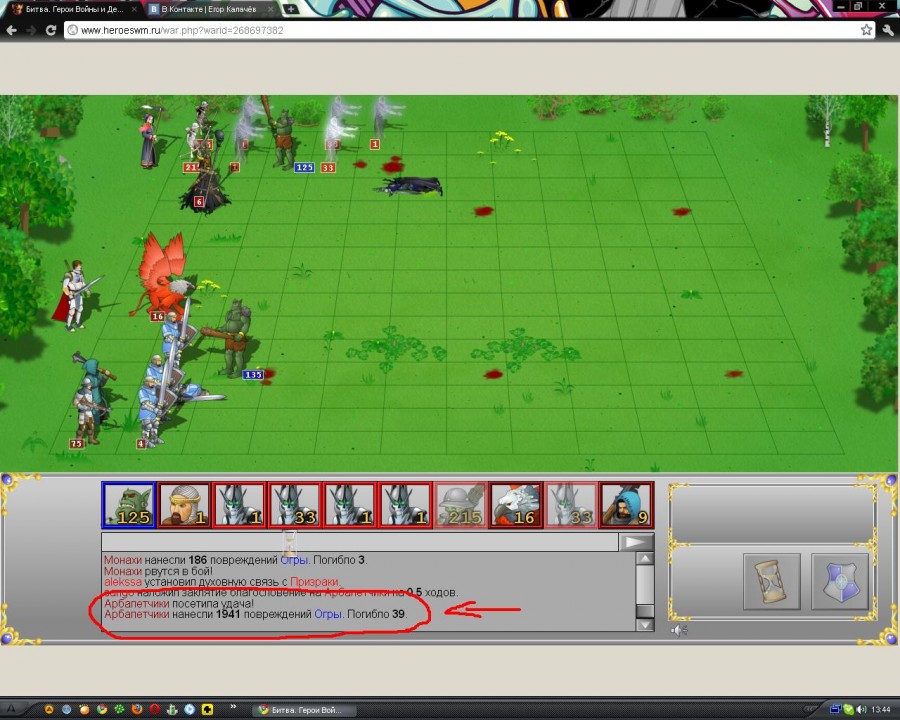This screenshot has width=900, height=720.
Task: Click the crossbowman portrait numbered 9
Action: click(x=626, y=505)
